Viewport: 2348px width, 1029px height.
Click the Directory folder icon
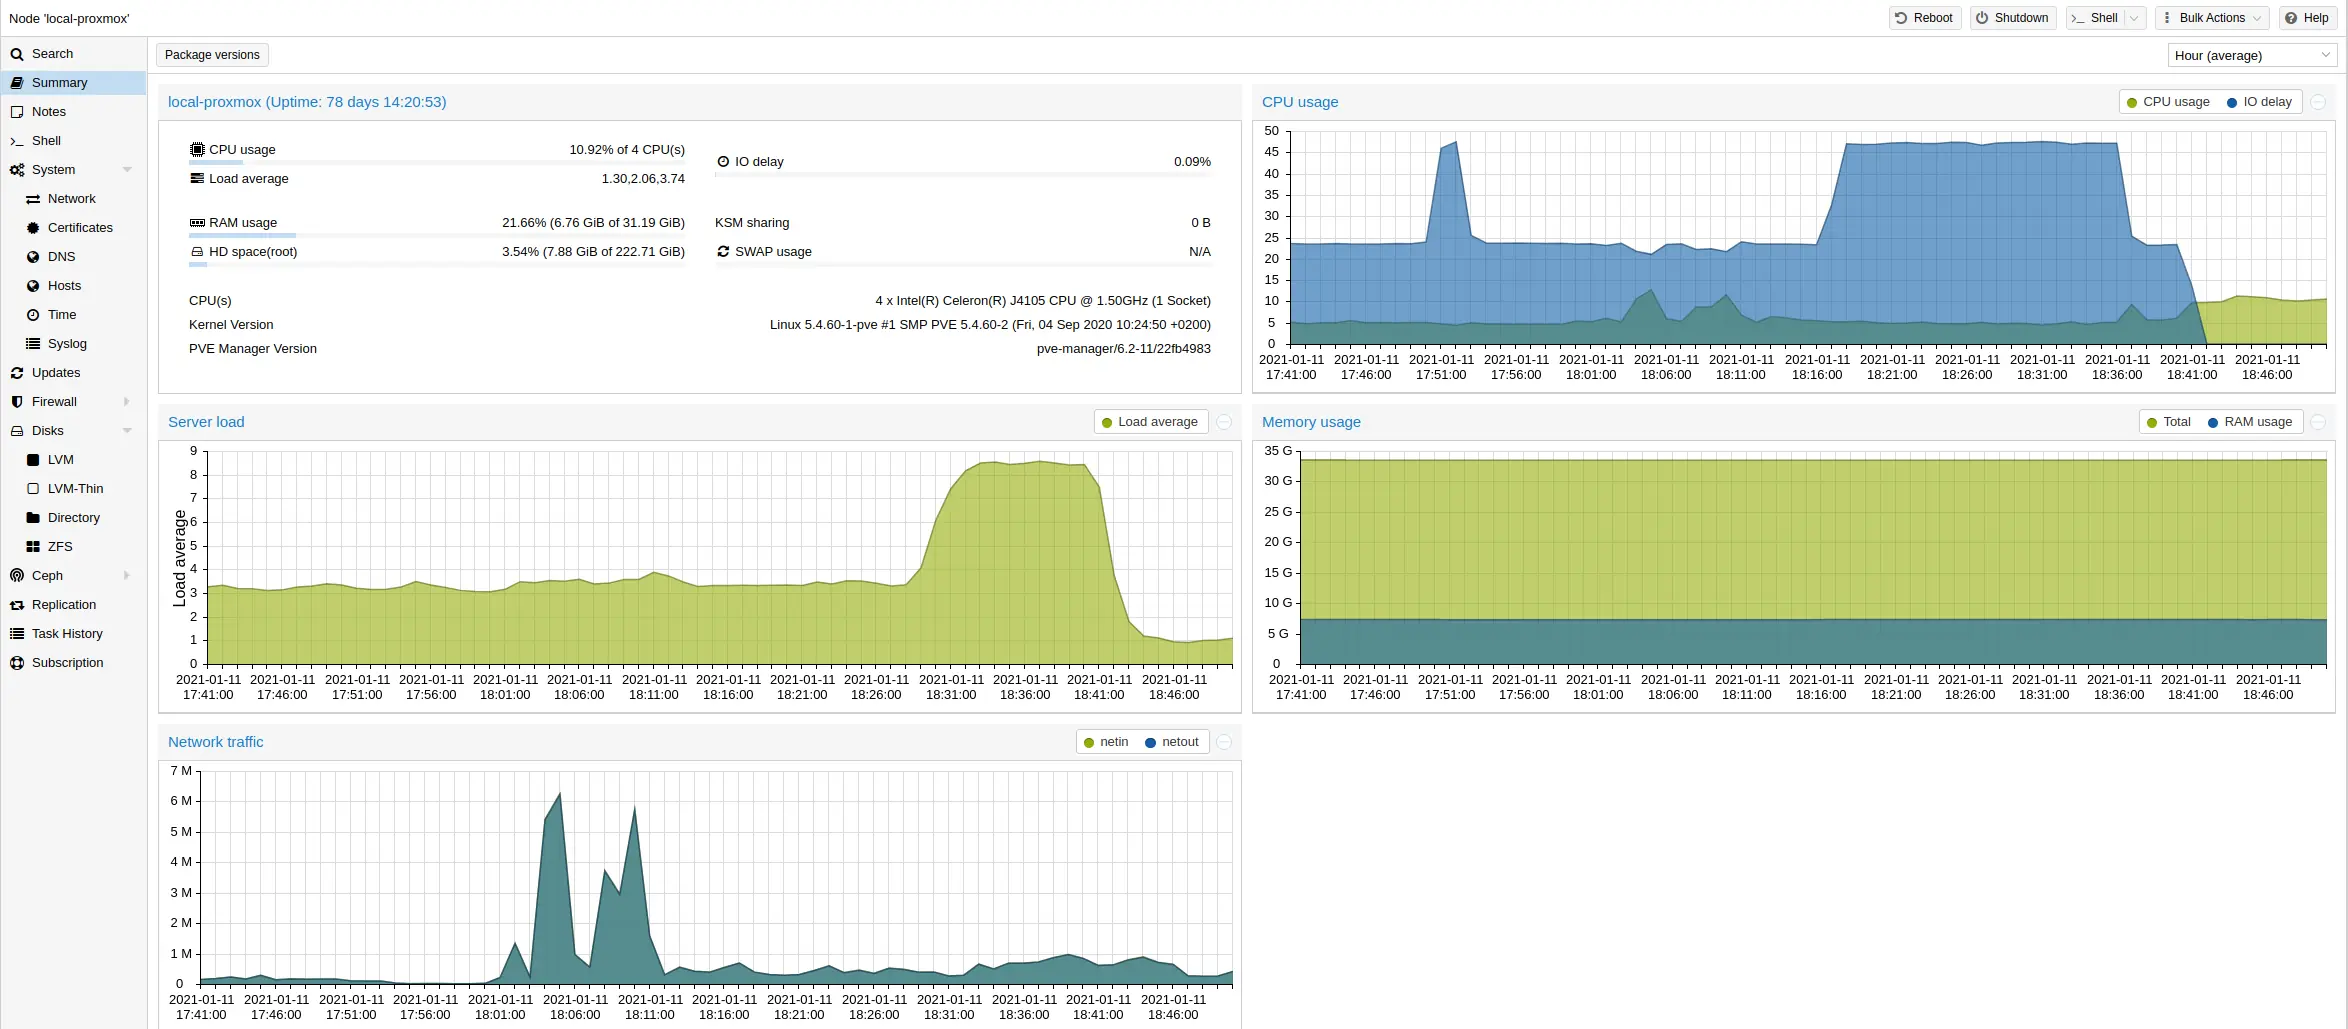click(33, 518)
